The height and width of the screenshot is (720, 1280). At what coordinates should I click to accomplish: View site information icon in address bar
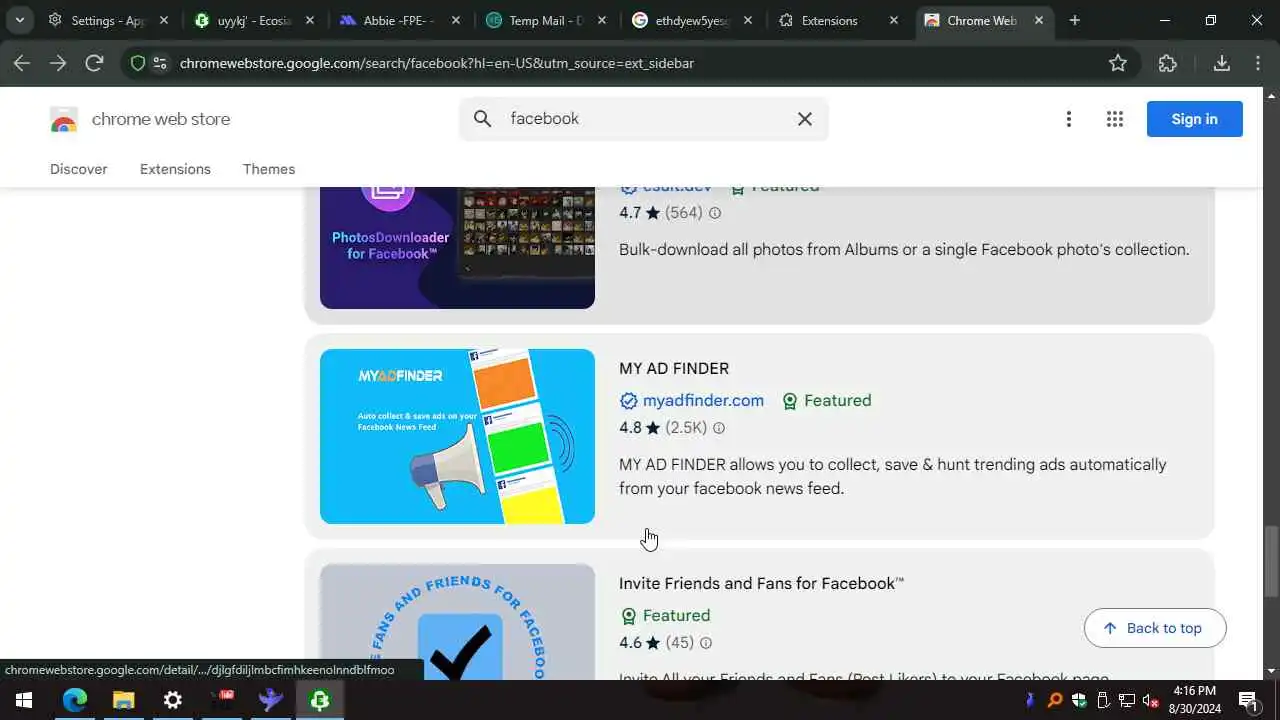[x=160, y=63]
